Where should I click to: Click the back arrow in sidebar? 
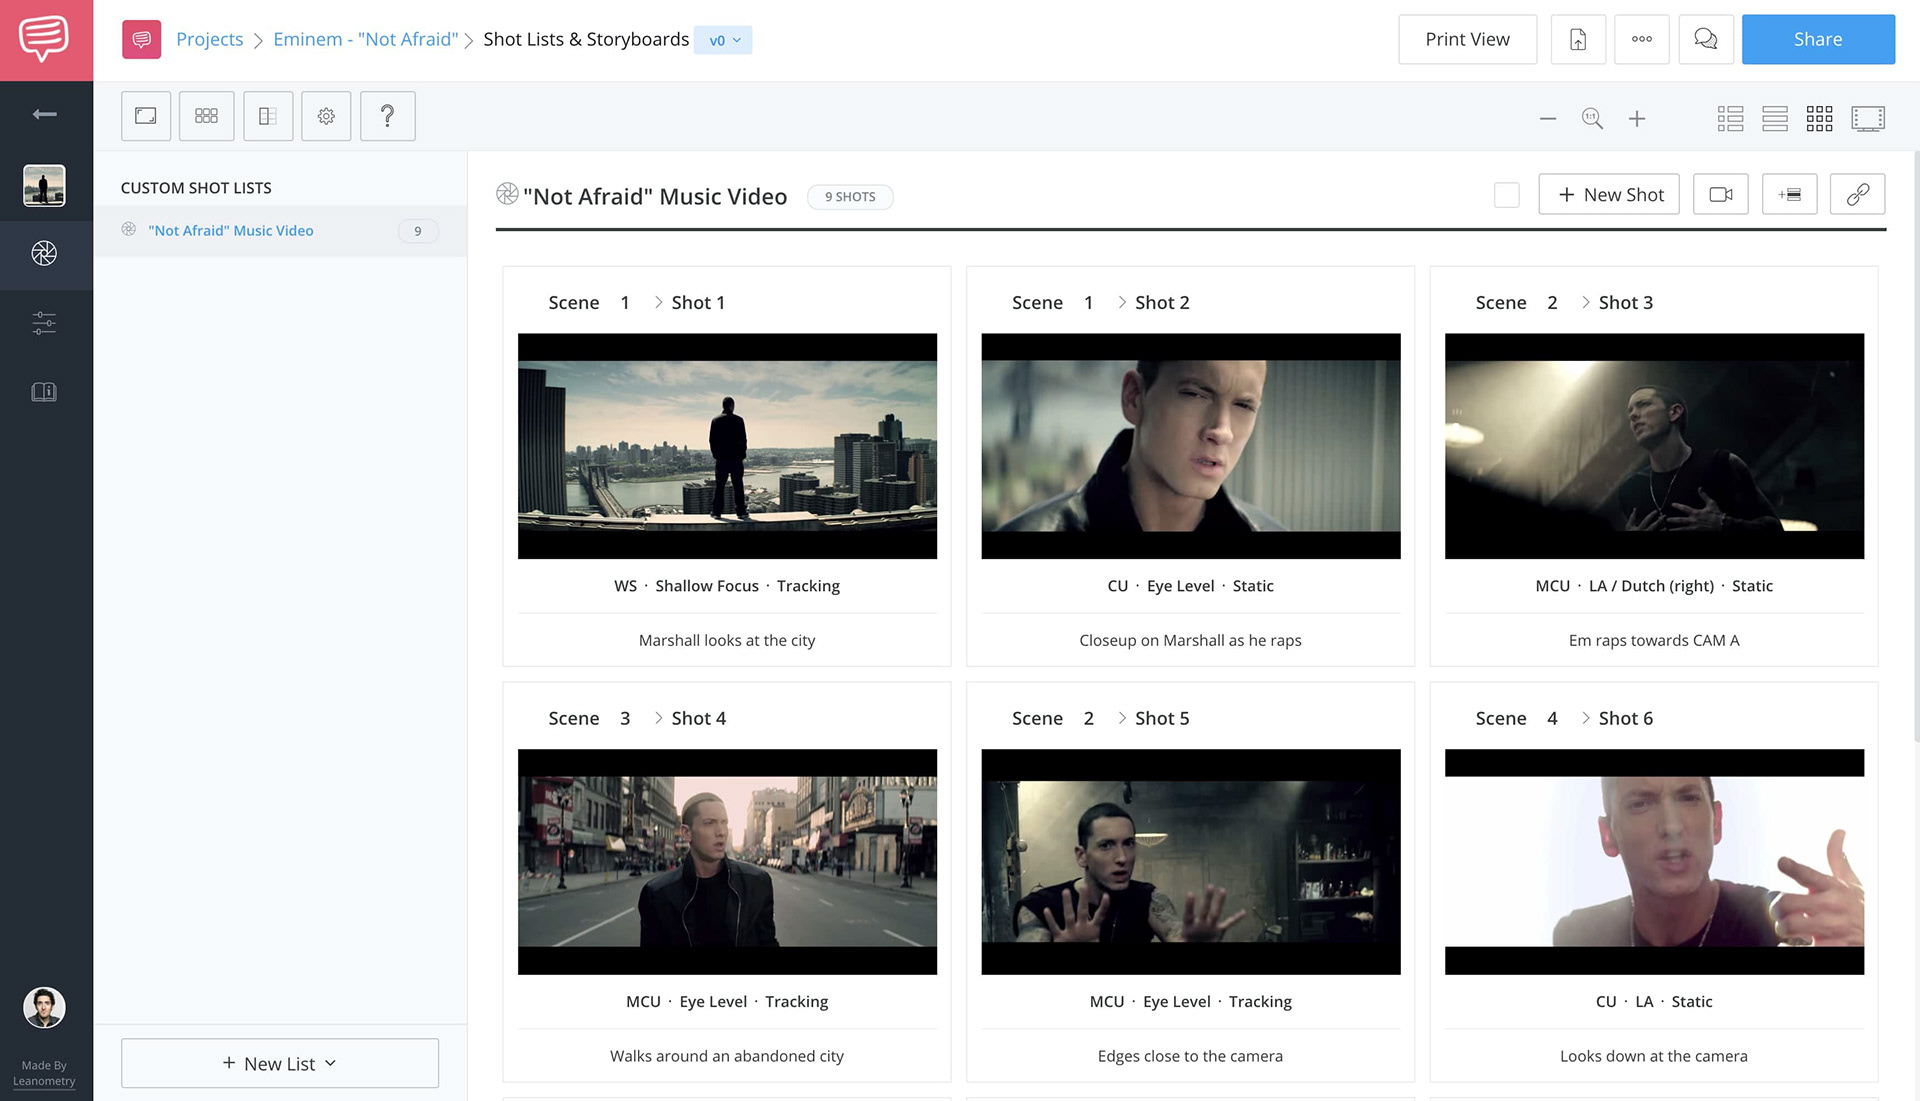tap(44, 114)
